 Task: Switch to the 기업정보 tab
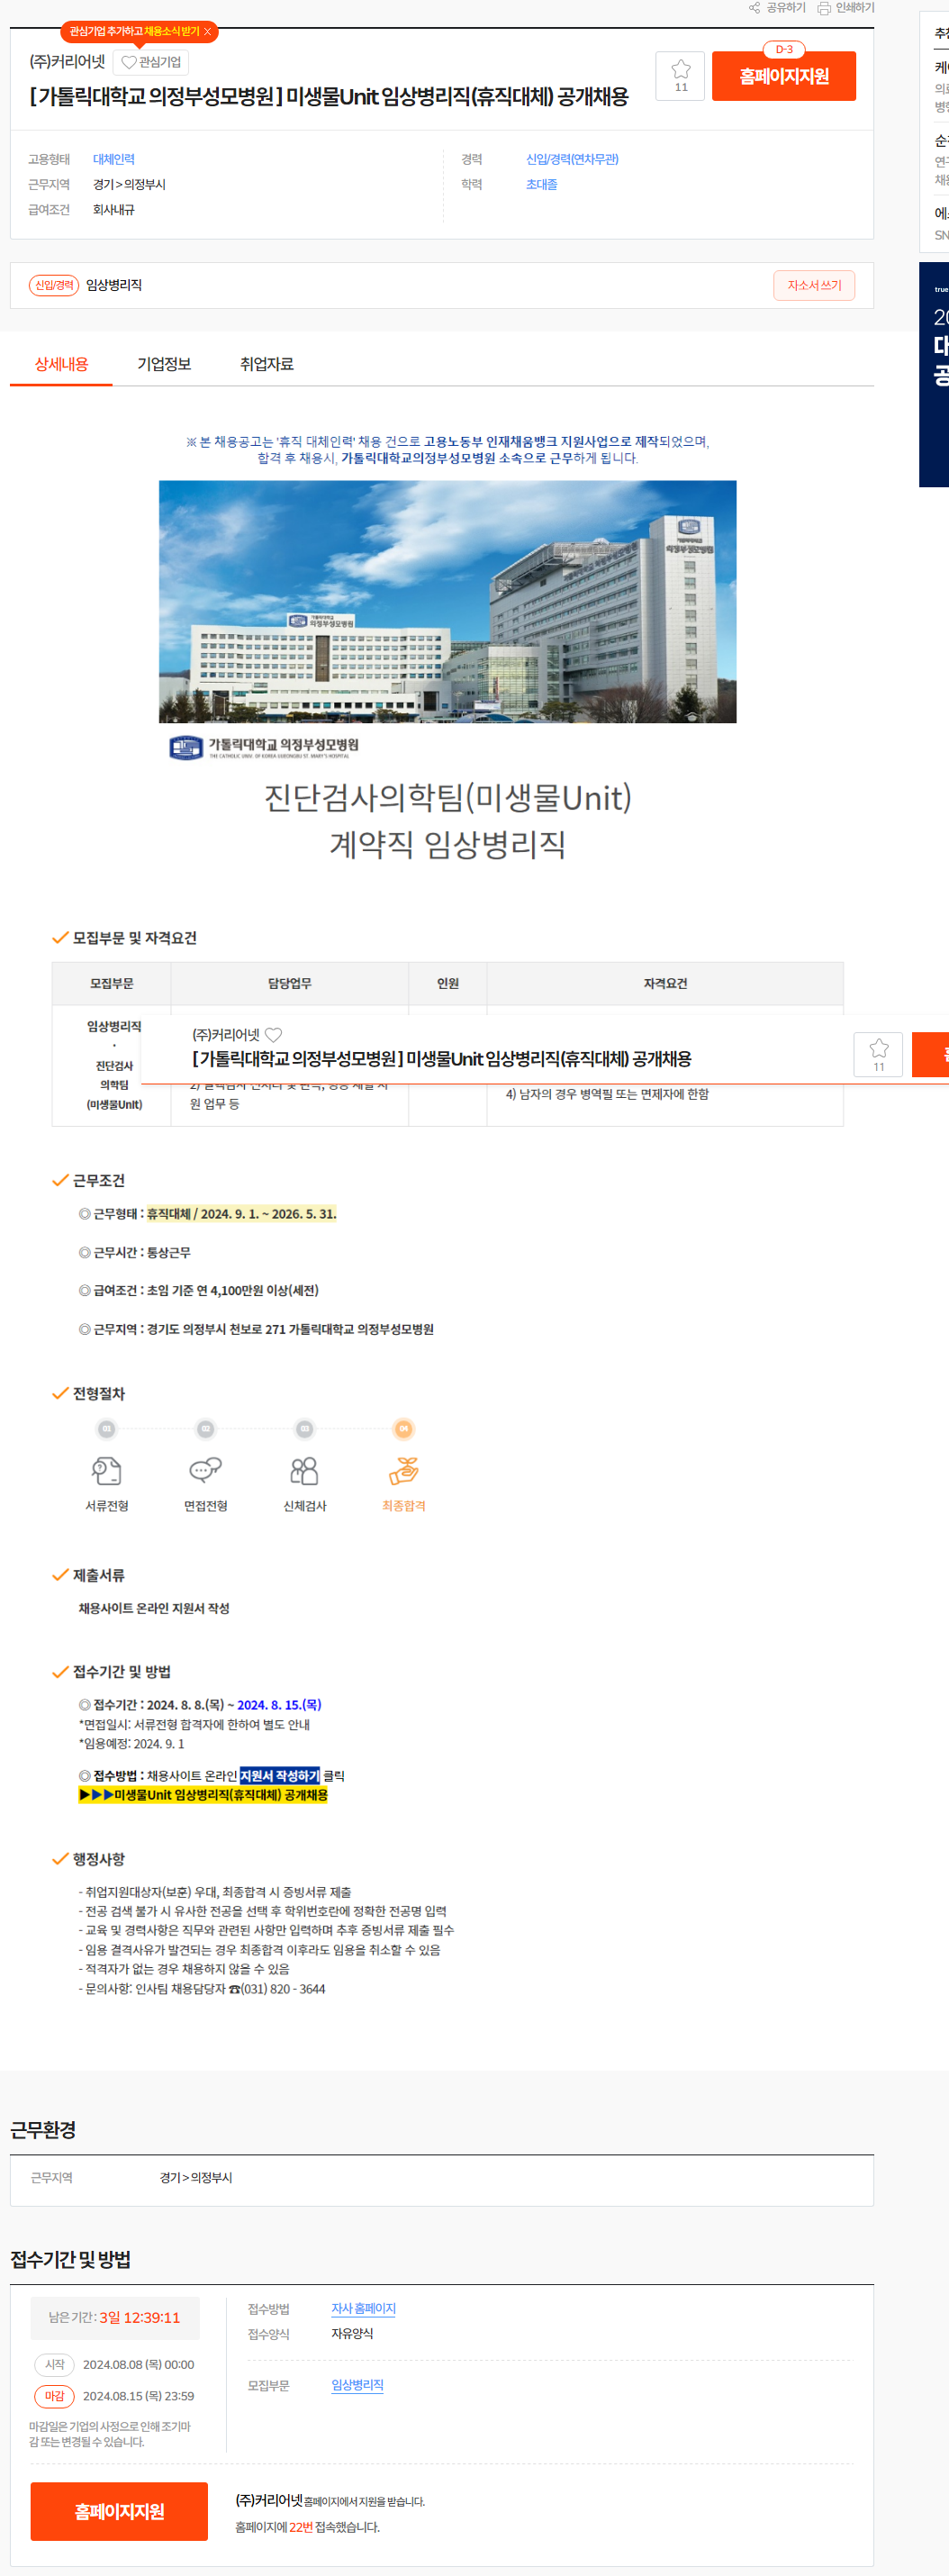(x=164, y=364)
